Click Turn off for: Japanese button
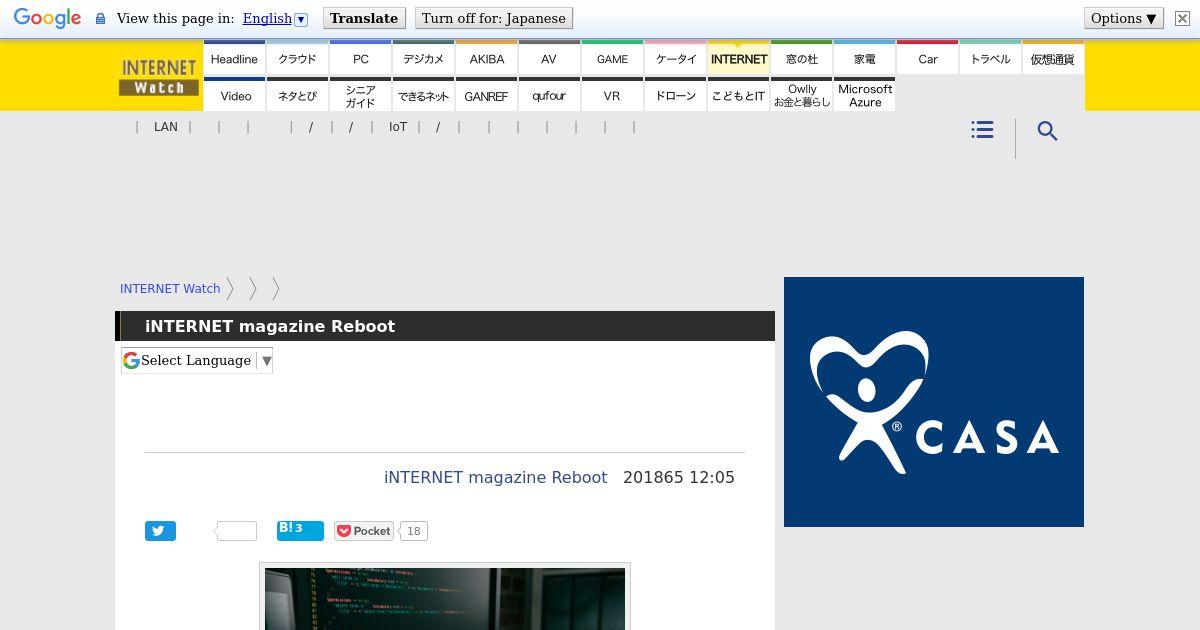The image size is (1200, 630). (494, 18)
